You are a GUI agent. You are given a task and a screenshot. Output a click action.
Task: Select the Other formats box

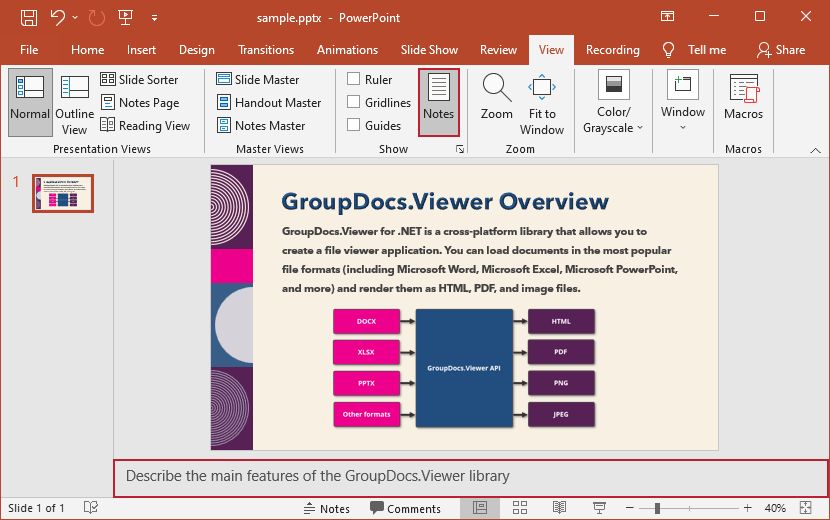366,415
